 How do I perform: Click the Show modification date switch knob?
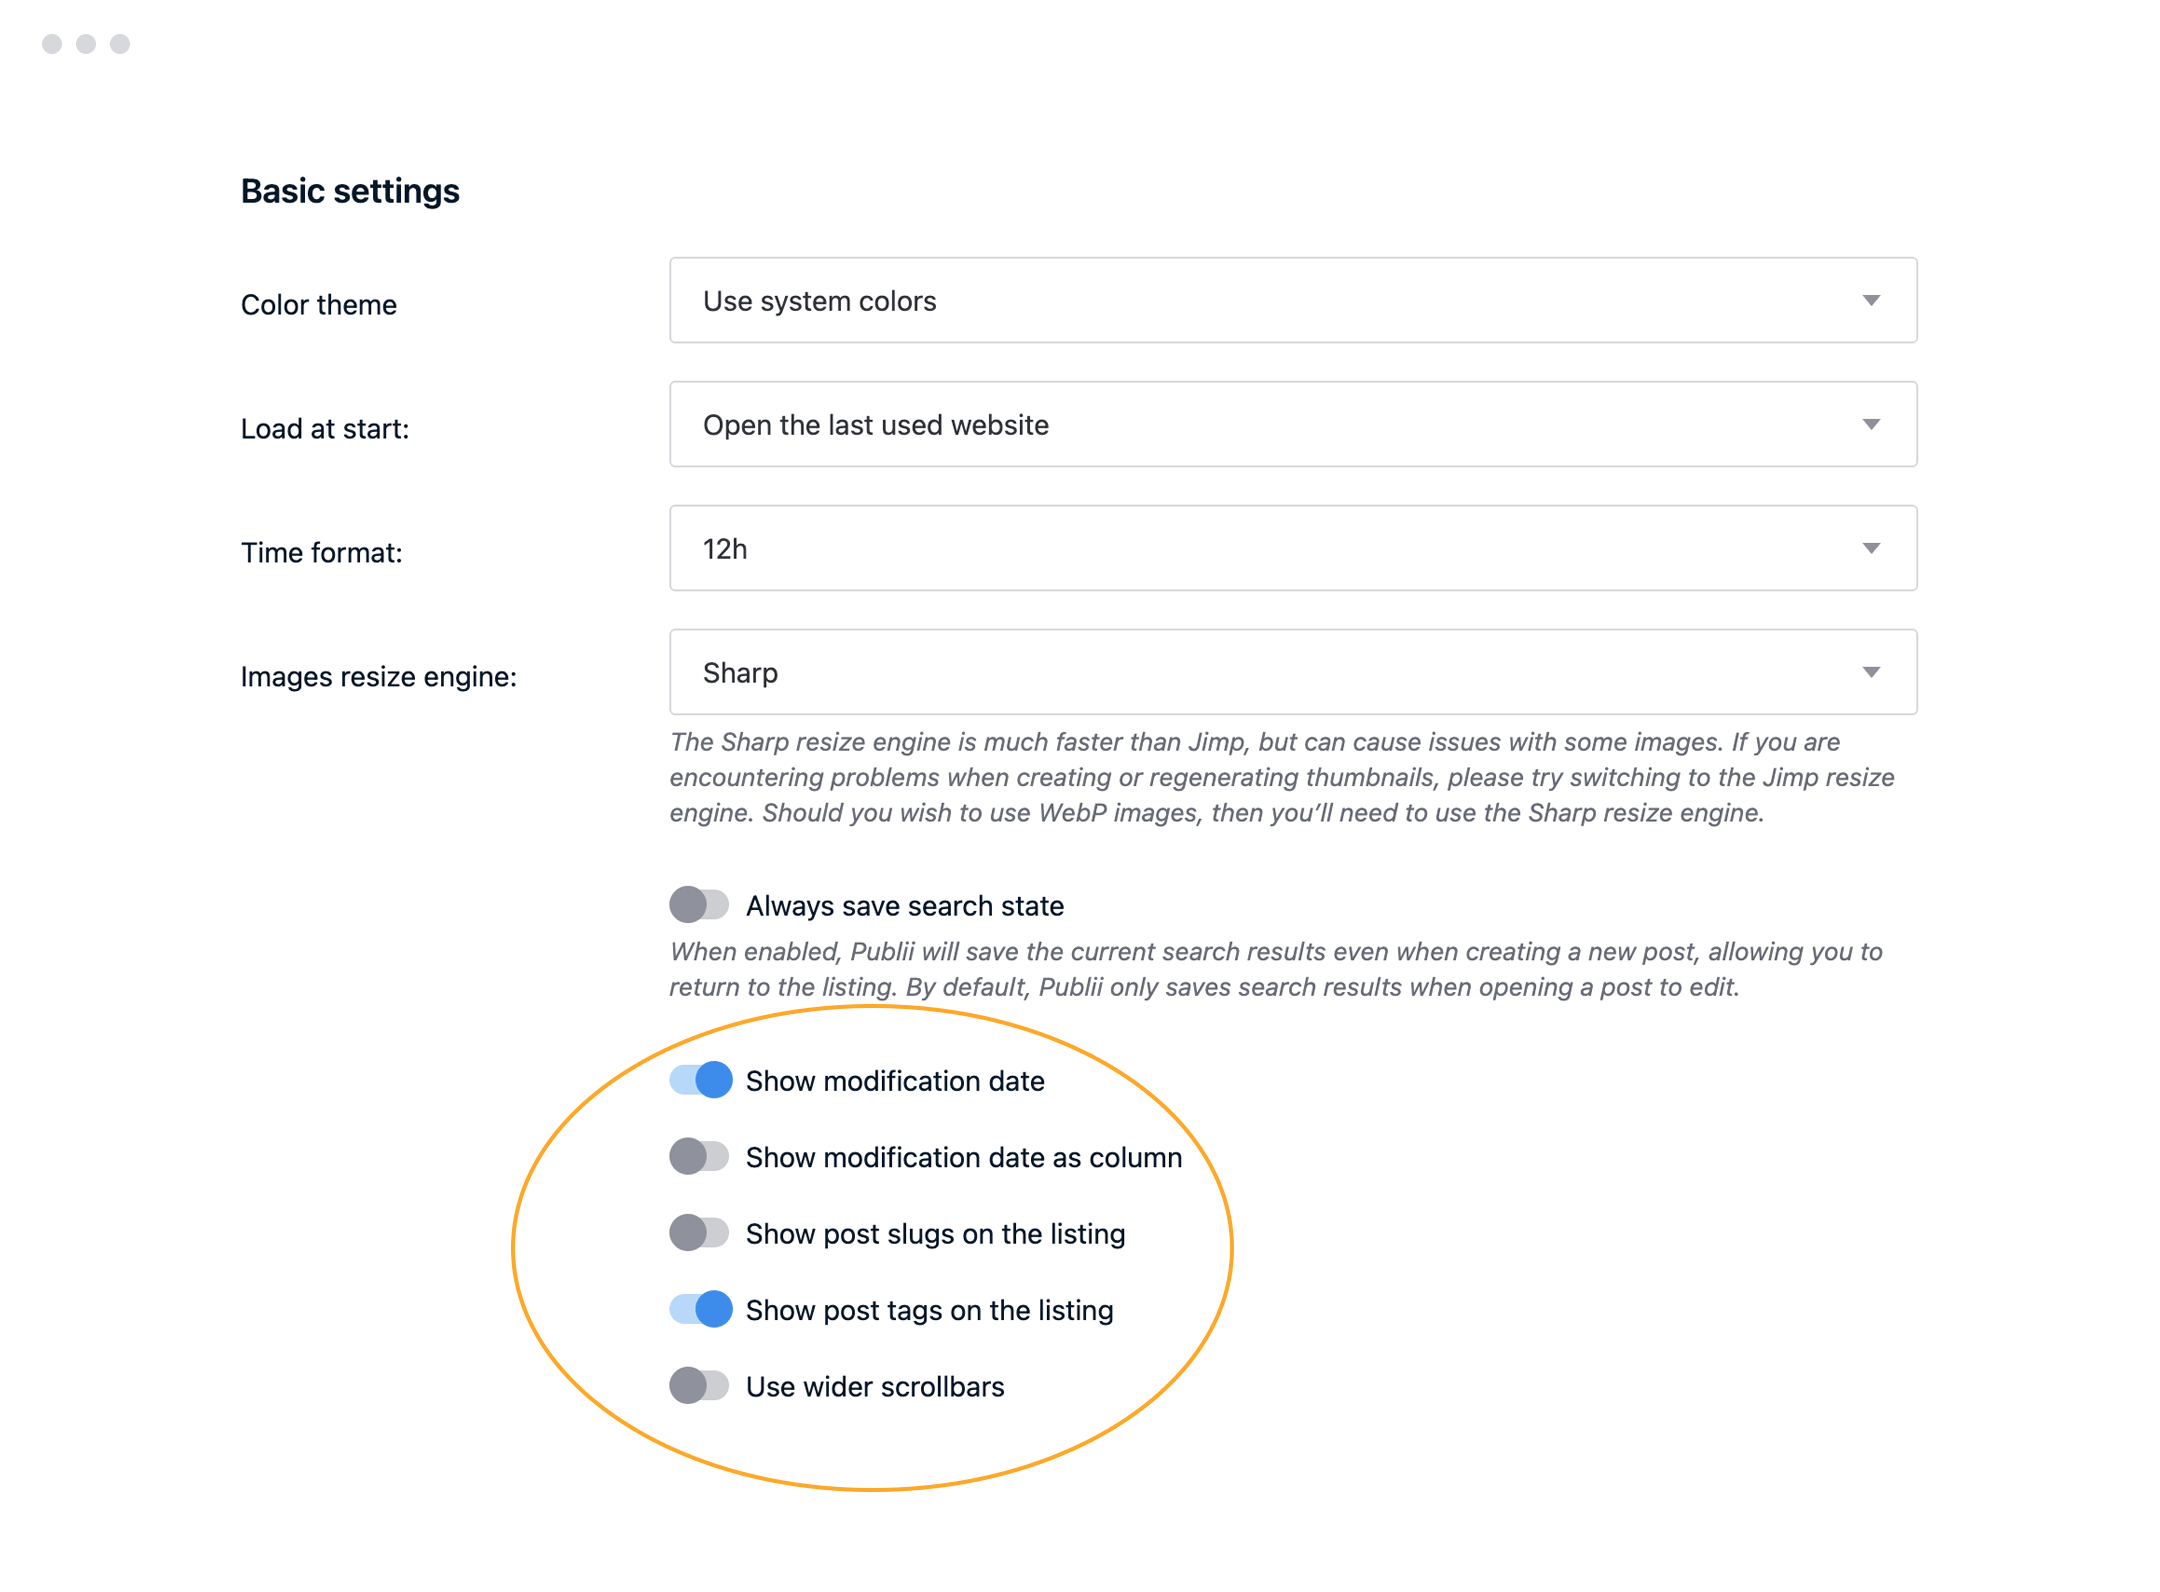point(712,1081)
